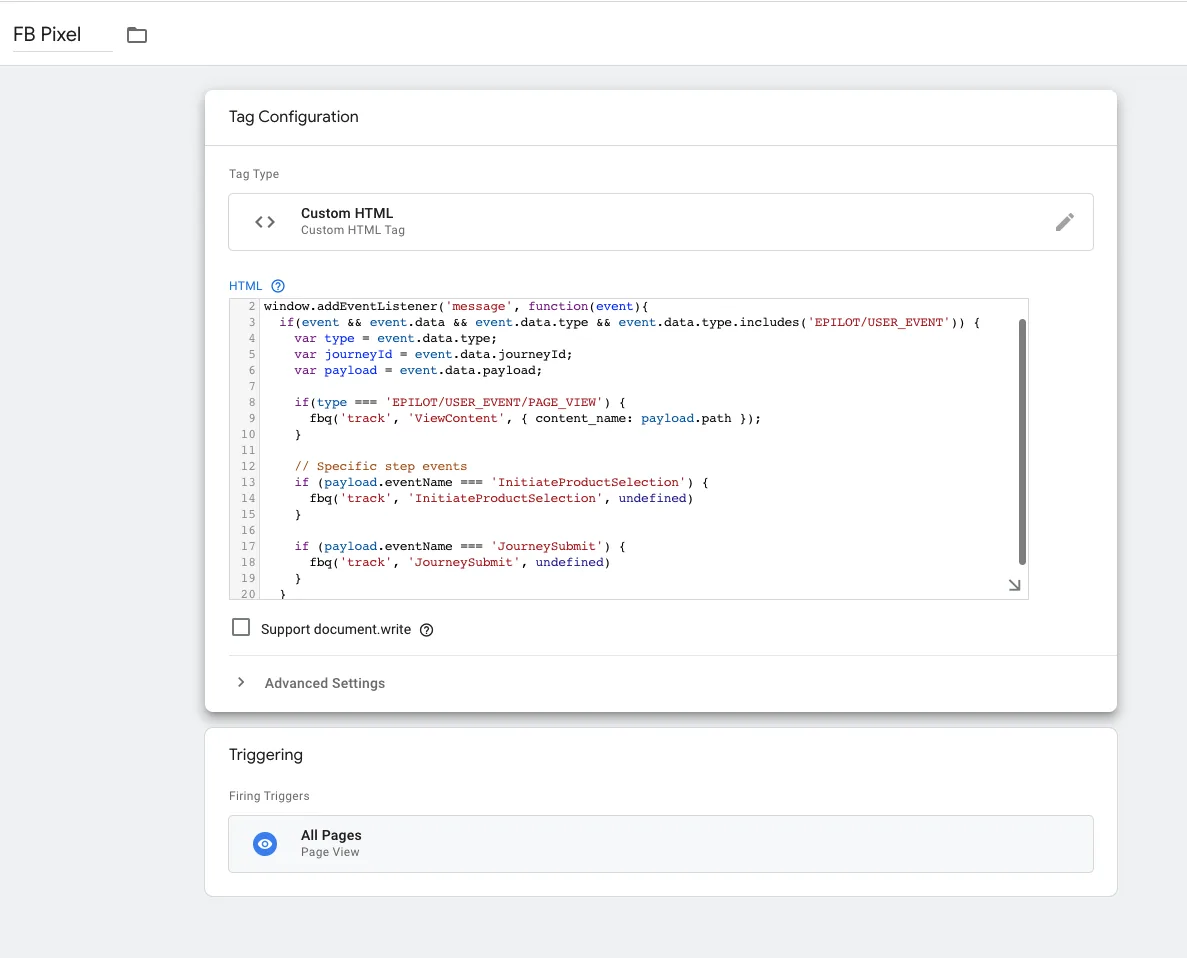
Task: Enable the Support document.write checkbox
Action: pyautogui.click(x=241, y=628)
